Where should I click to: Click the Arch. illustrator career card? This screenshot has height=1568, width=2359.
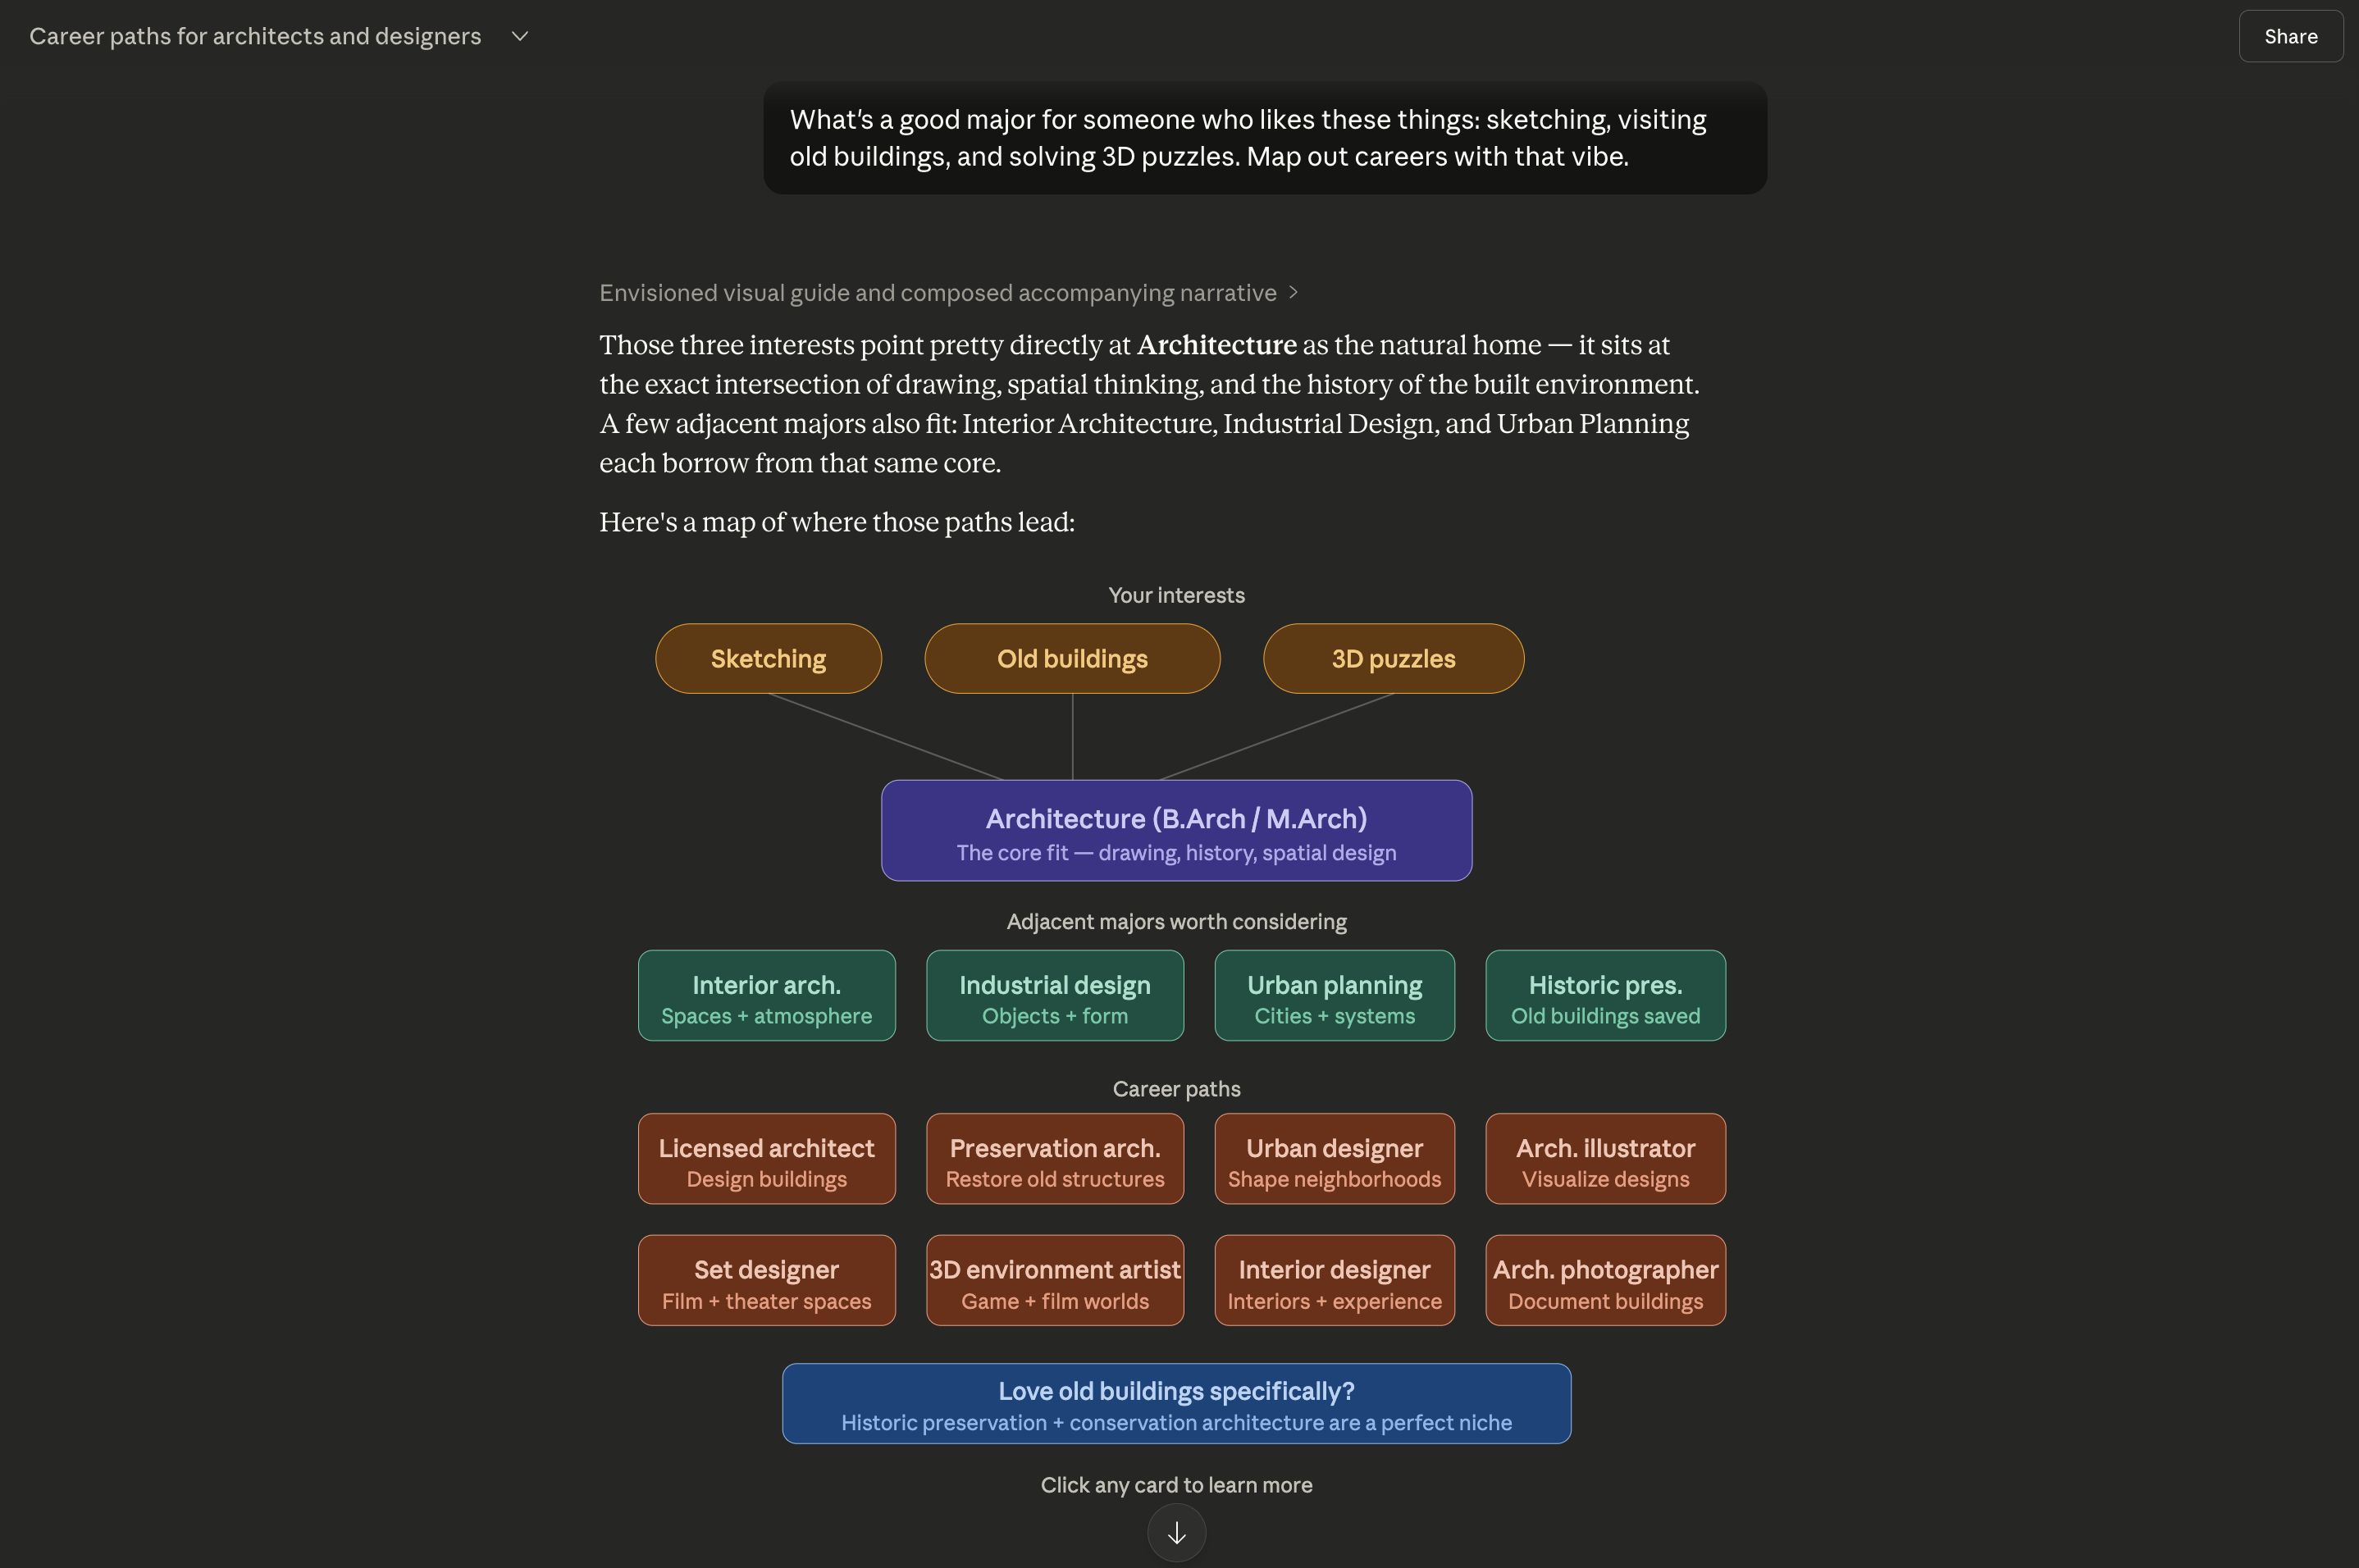pyautogui.click(x=1604, y=1159)
